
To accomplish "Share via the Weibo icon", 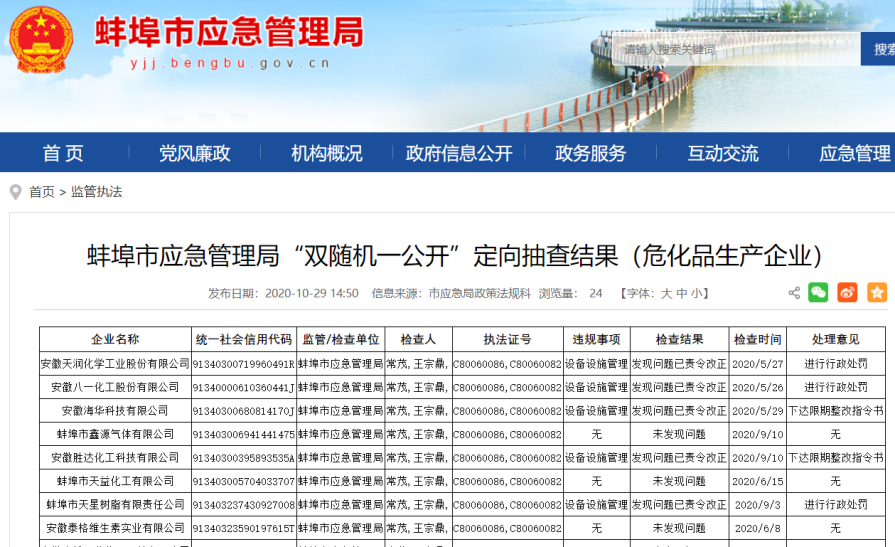I will [x=847, y=293].
